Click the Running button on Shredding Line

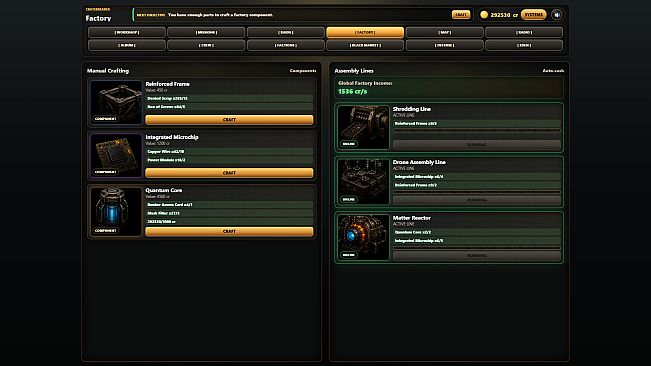(x=477, y=145)
